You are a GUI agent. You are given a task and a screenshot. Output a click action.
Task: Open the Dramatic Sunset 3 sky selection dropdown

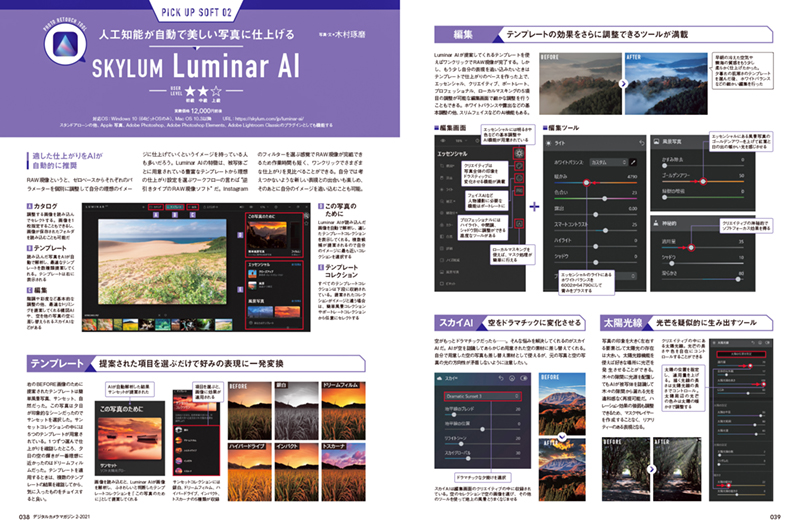coord(482,396)
